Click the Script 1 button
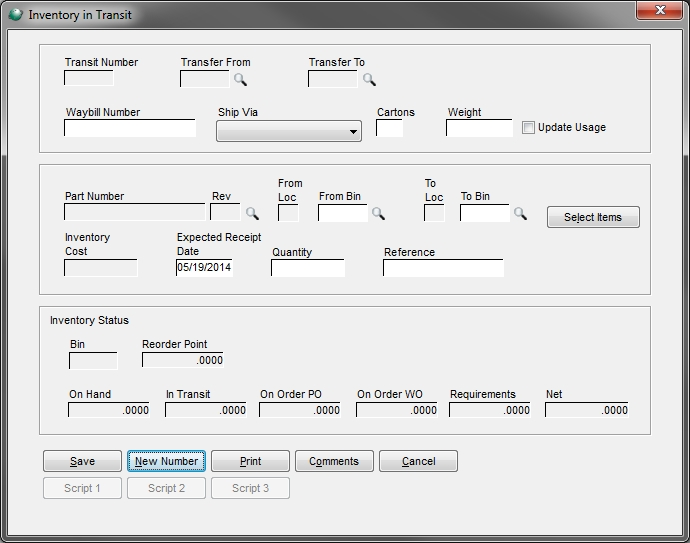 coord(82,488)
